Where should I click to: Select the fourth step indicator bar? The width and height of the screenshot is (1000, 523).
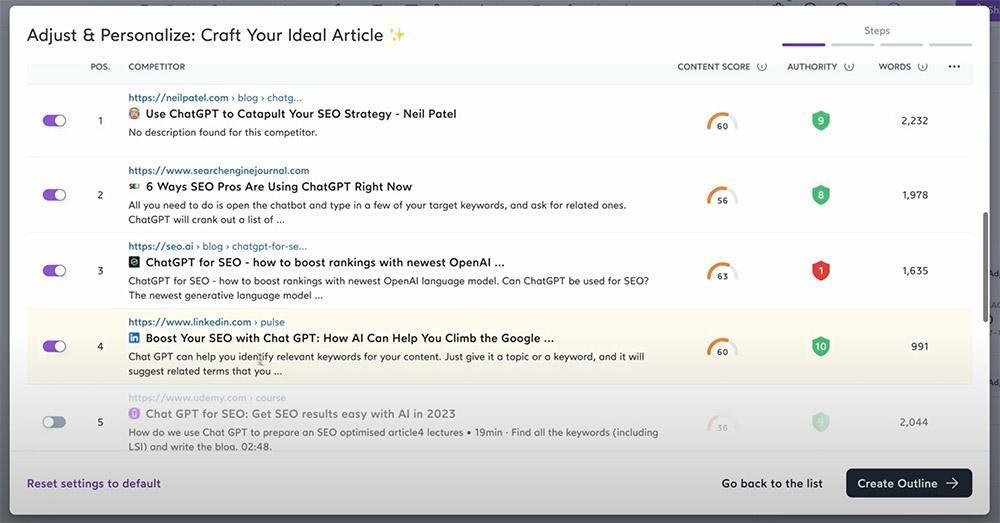950,45
